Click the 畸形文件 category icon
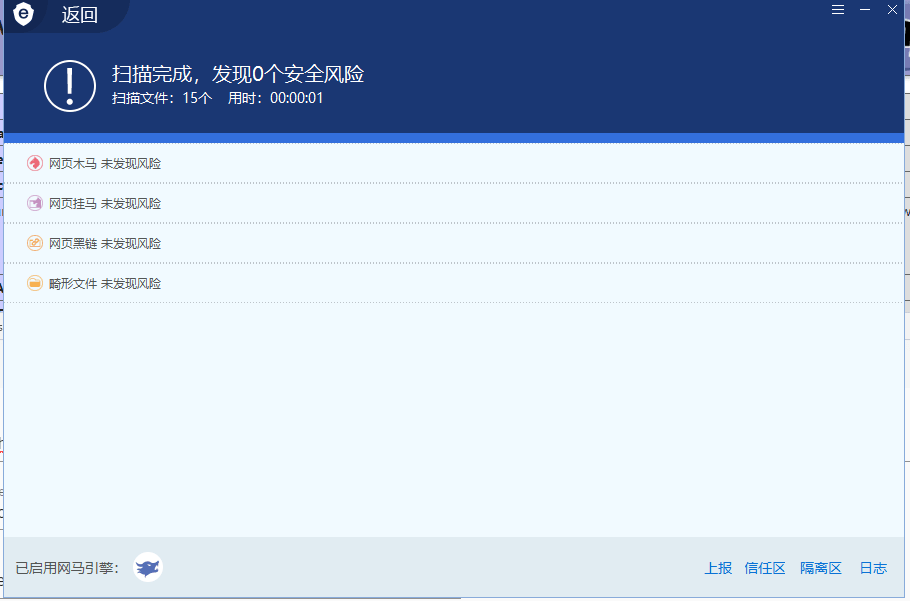The image size is (910, 601). tap(35, 283)
